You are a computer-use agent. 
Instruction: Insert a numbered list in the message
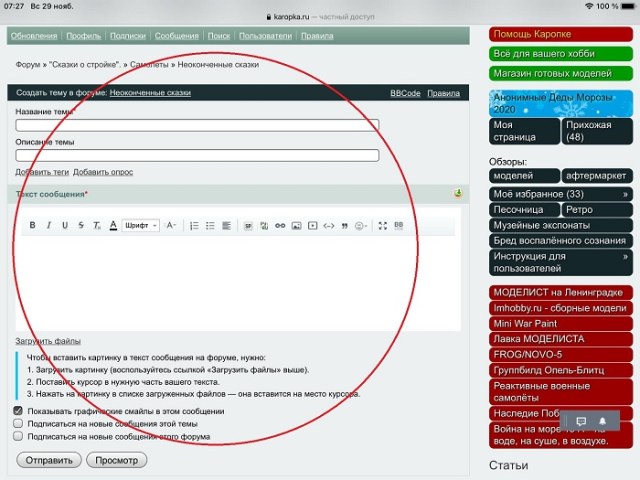194,226
